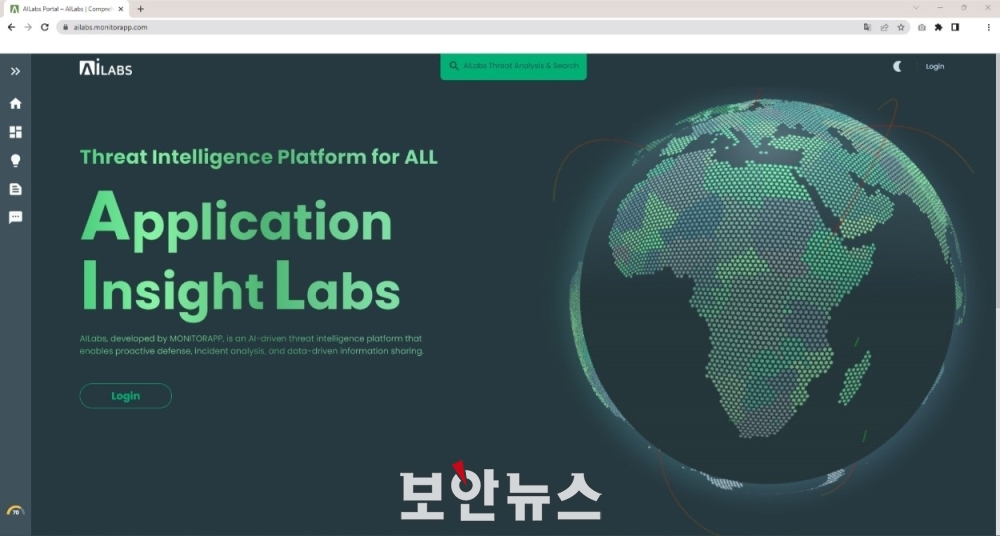
Task: Open the document reports sidebar icon
Action: tap(15, 189)
